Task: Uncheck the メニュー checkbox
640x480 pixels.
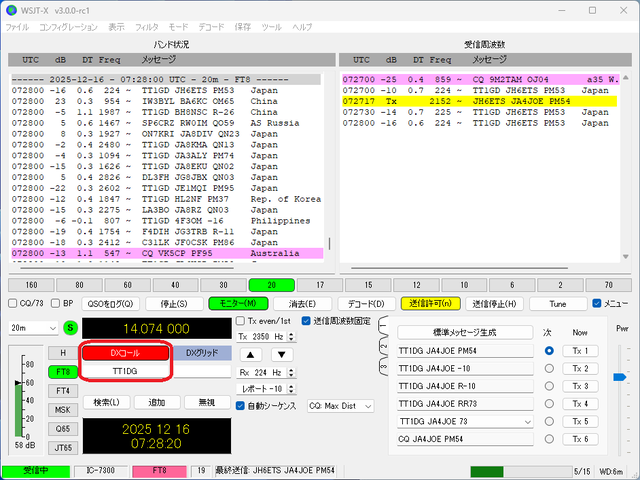Action: pyautogui.click(x=597, y=303)
